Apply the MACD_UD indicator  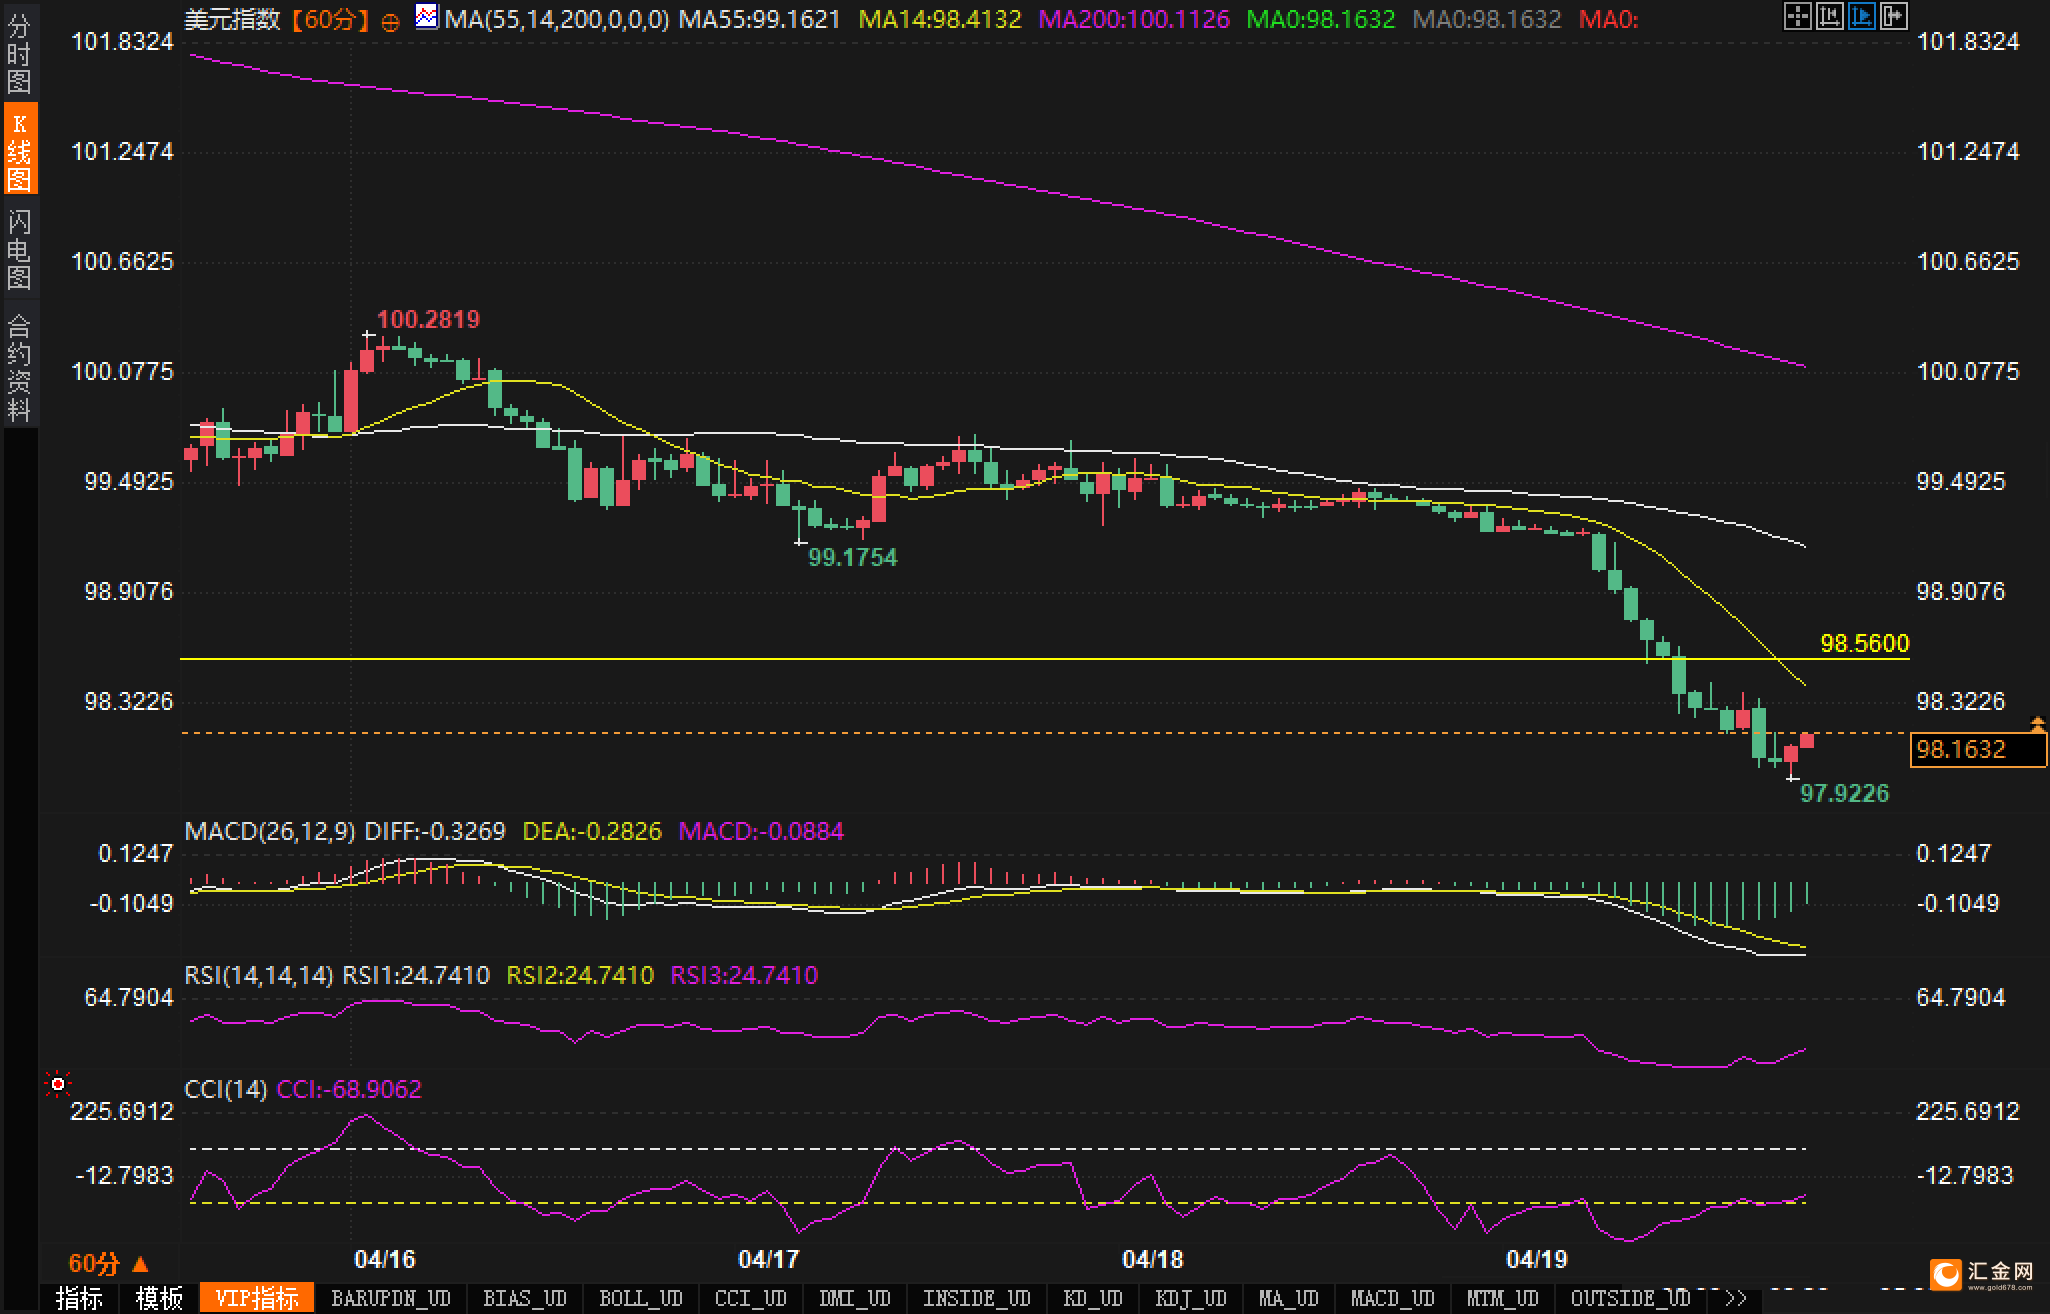(x=1392, y=1298)
